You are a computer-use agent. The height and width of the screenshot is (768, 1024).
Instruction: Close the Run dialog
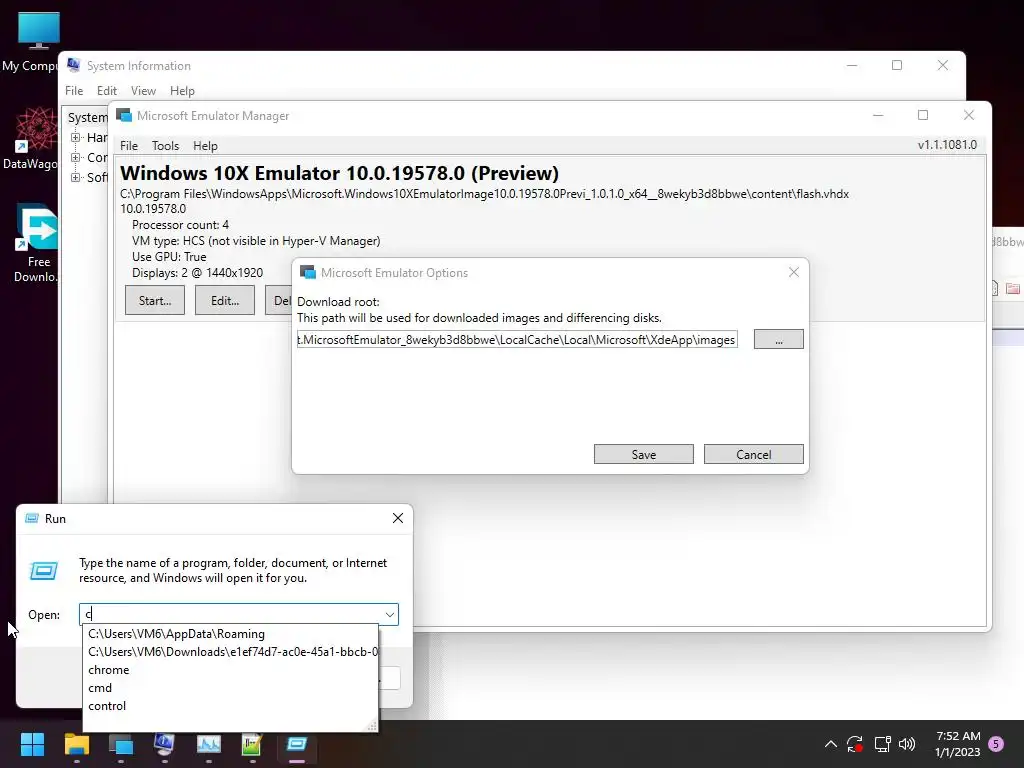[398, 518]
